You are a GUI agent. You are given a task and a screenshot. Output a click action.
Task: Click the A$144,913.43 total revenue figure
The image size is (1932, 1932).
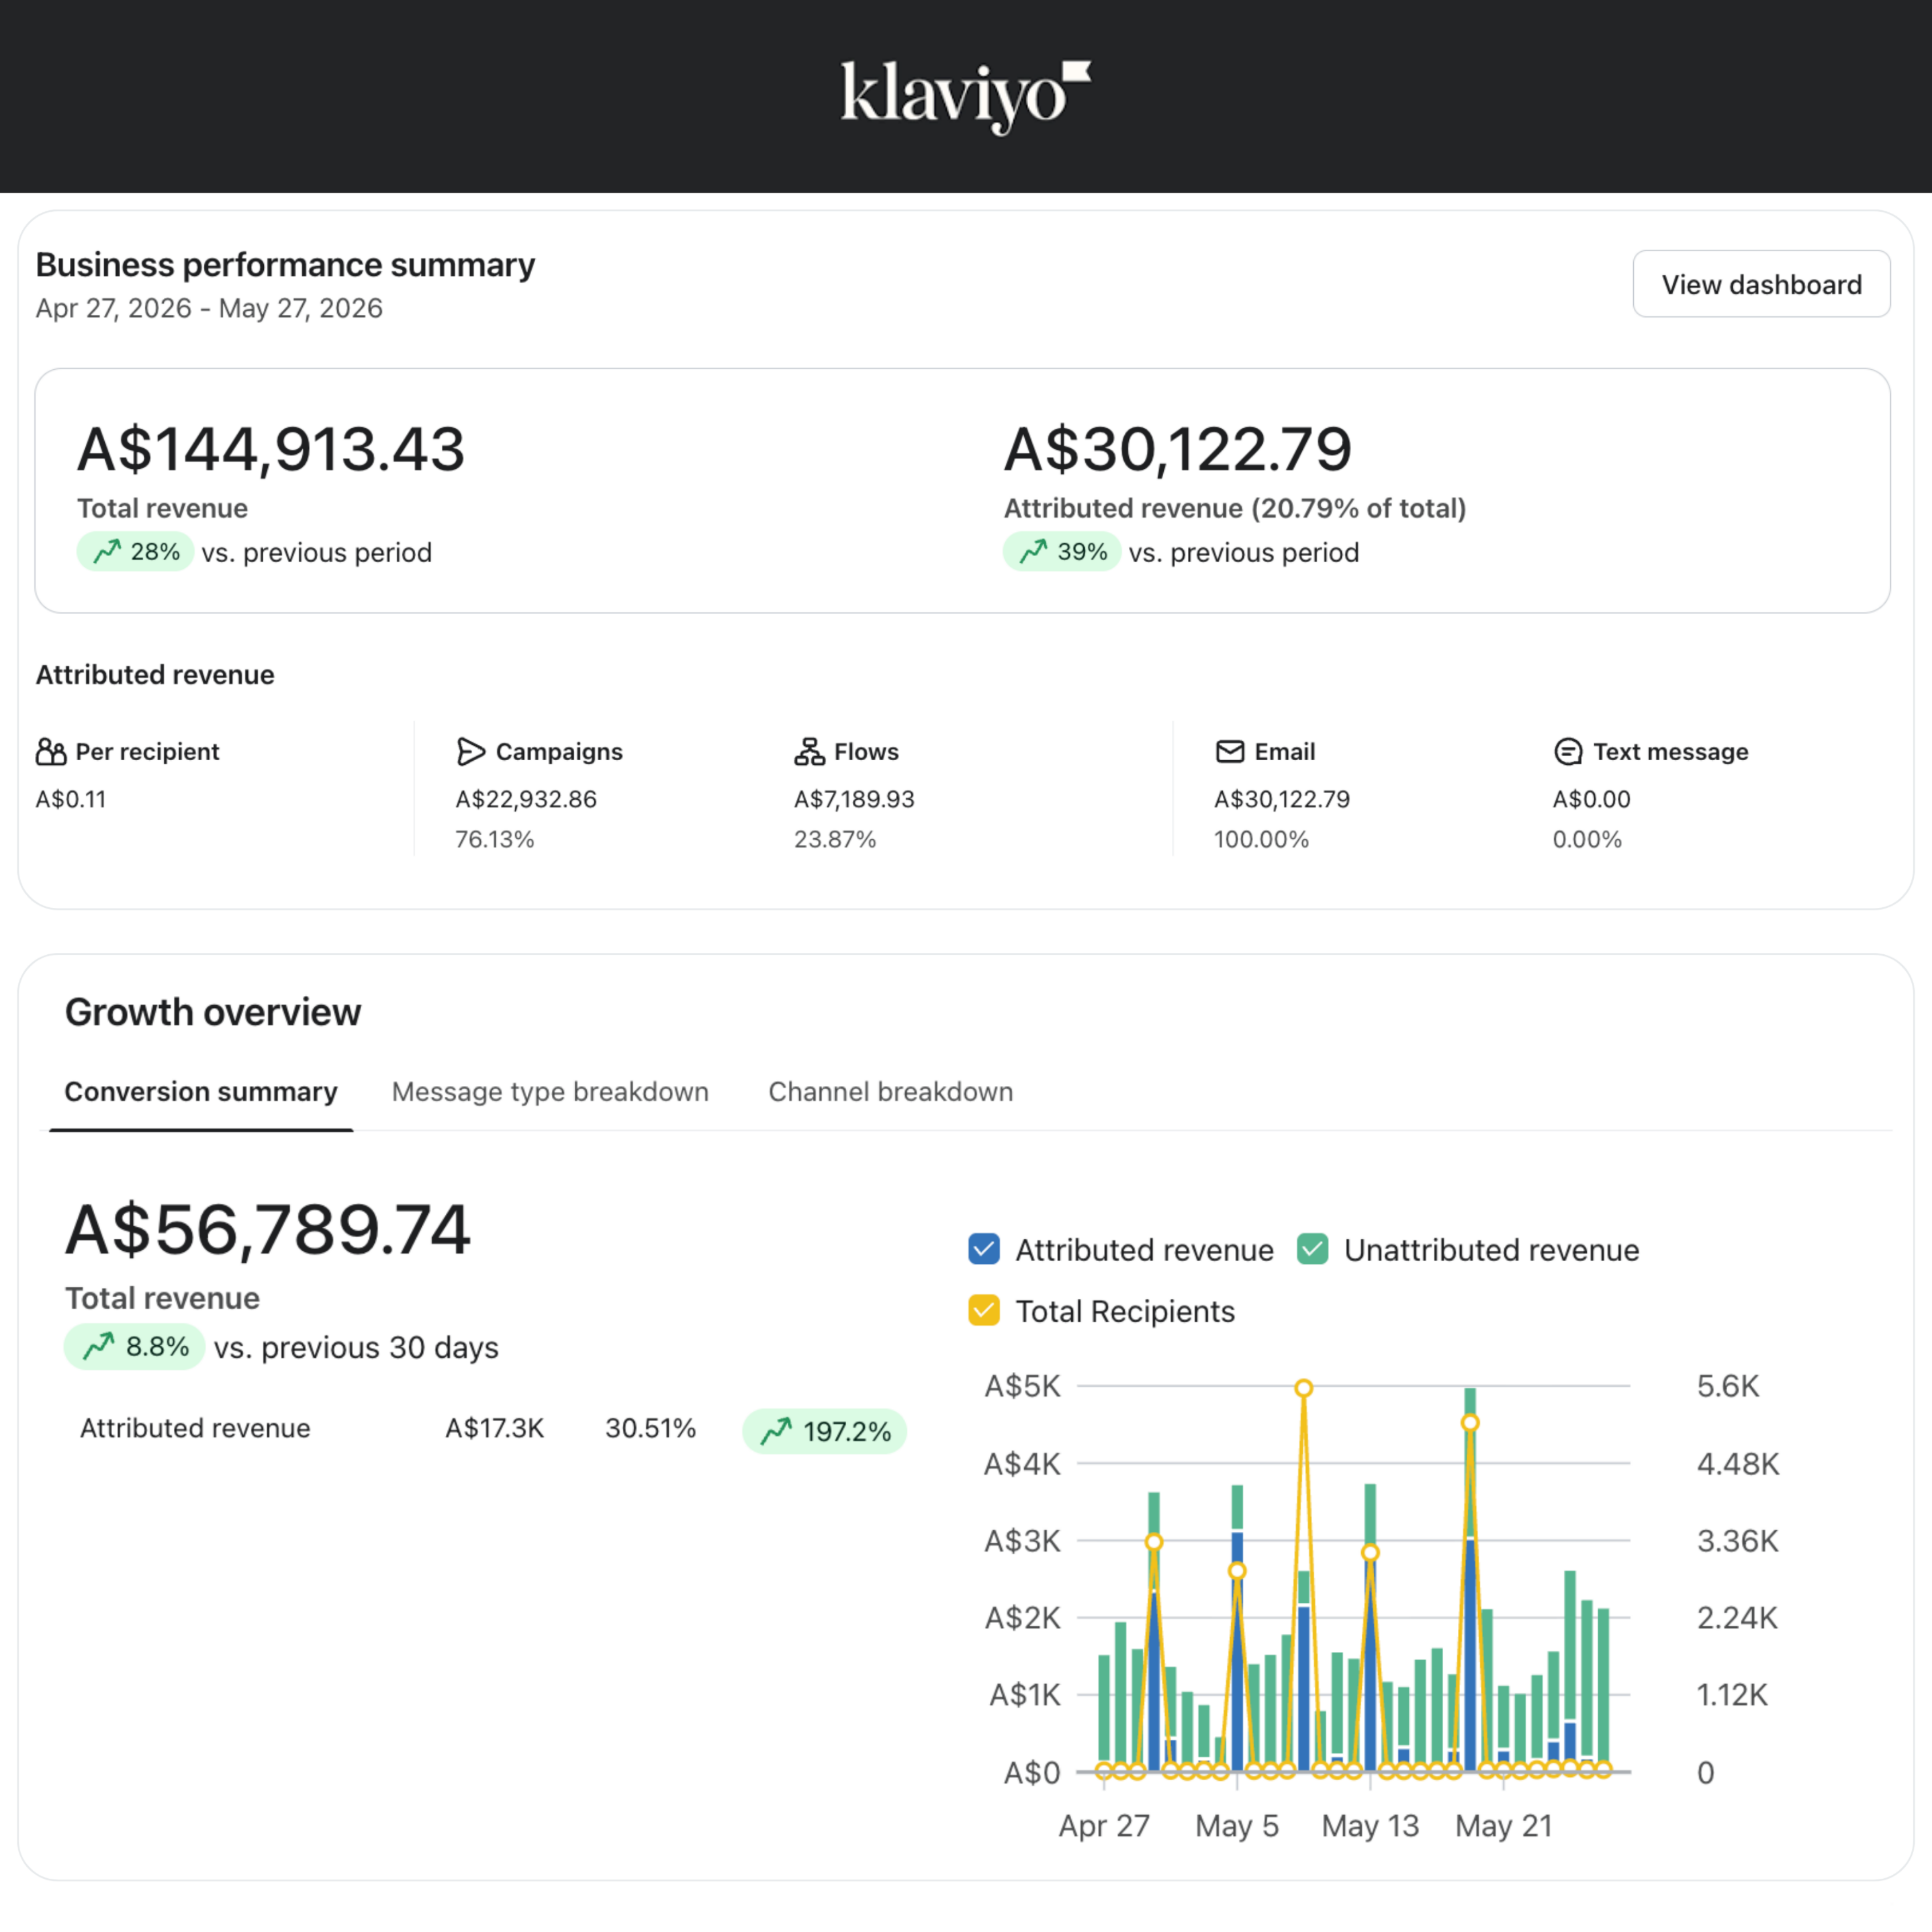pos(271,449)
